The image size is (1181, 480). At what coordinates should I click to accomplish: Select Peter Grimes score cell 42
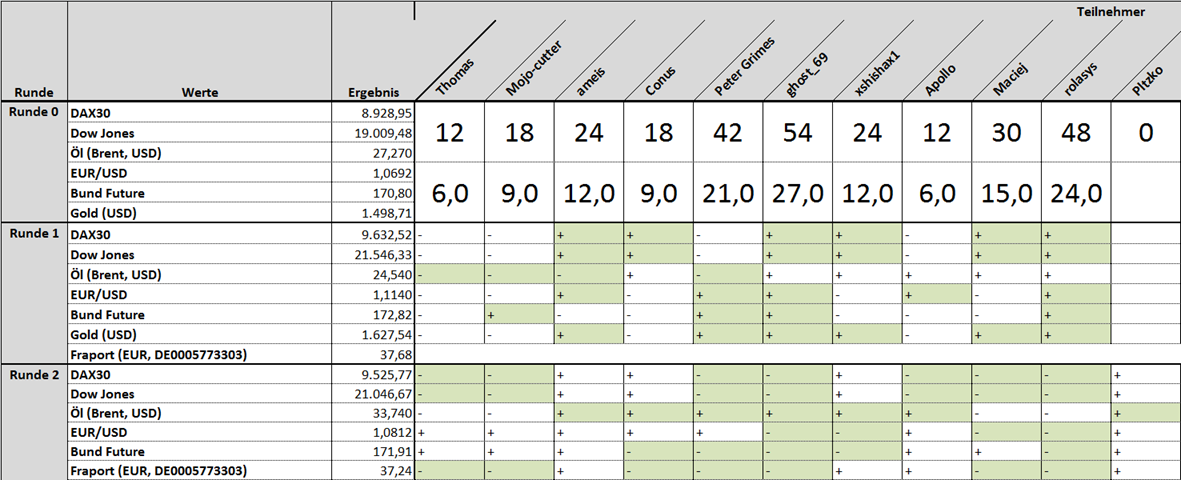pyautogui.click(x=728, y=133)
